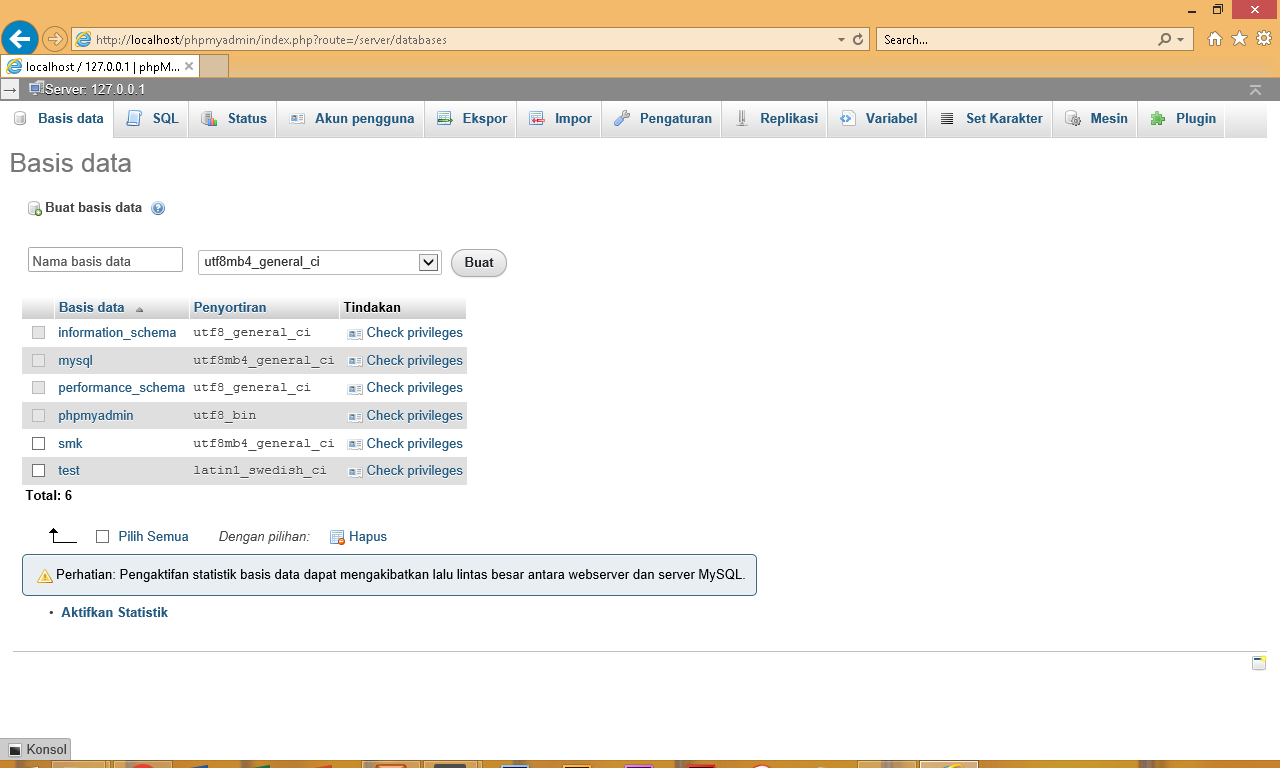Open the Set Karakter tab

tap(991, 118)
